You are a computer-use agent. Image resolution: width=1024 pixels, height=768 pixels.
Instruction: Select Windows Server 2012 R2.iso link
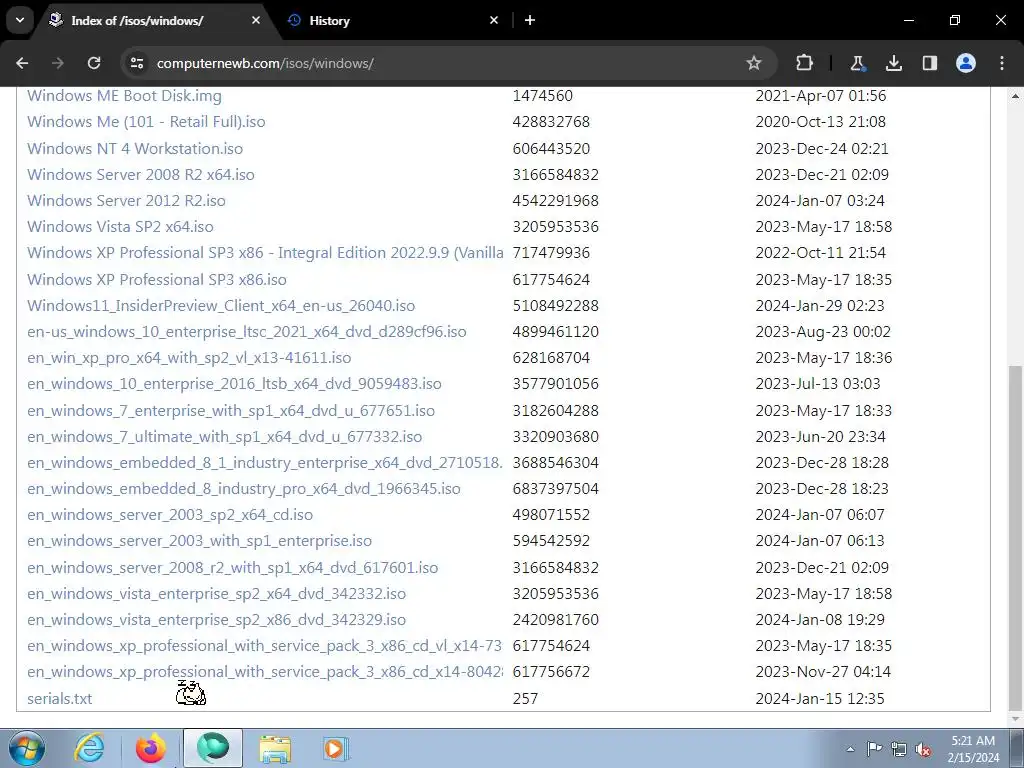point(126,201)
